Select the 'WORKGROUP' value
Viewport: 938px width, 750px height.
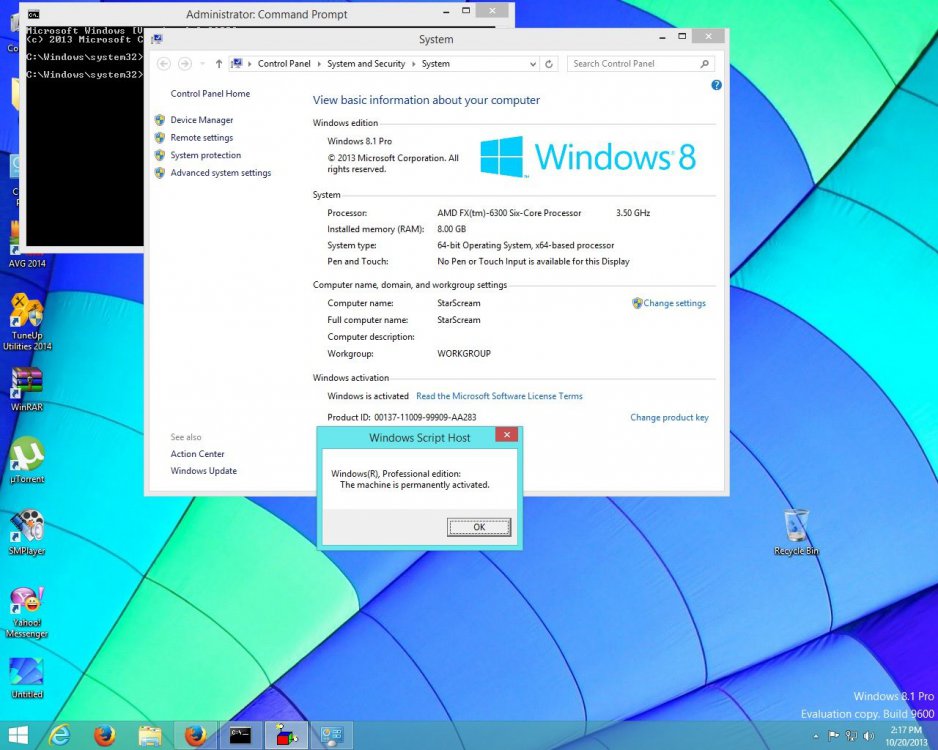click(x=464, y=353)
